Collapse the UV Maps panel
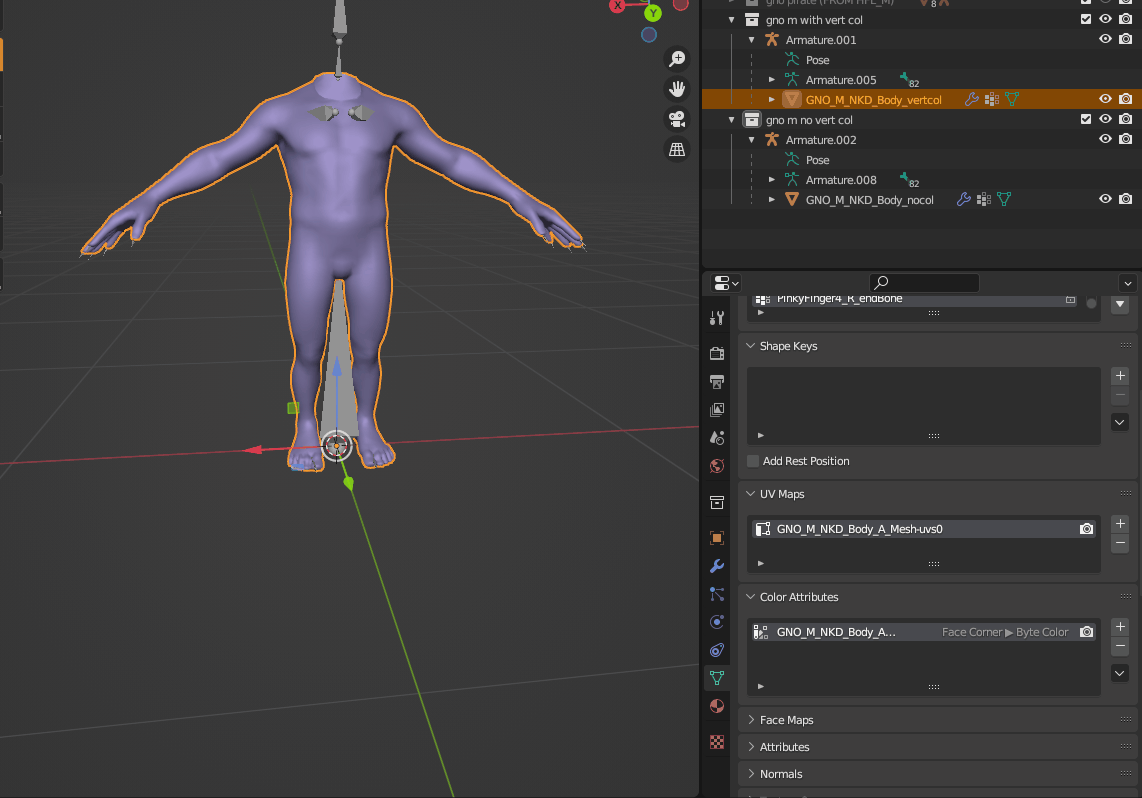 point(750,494)
